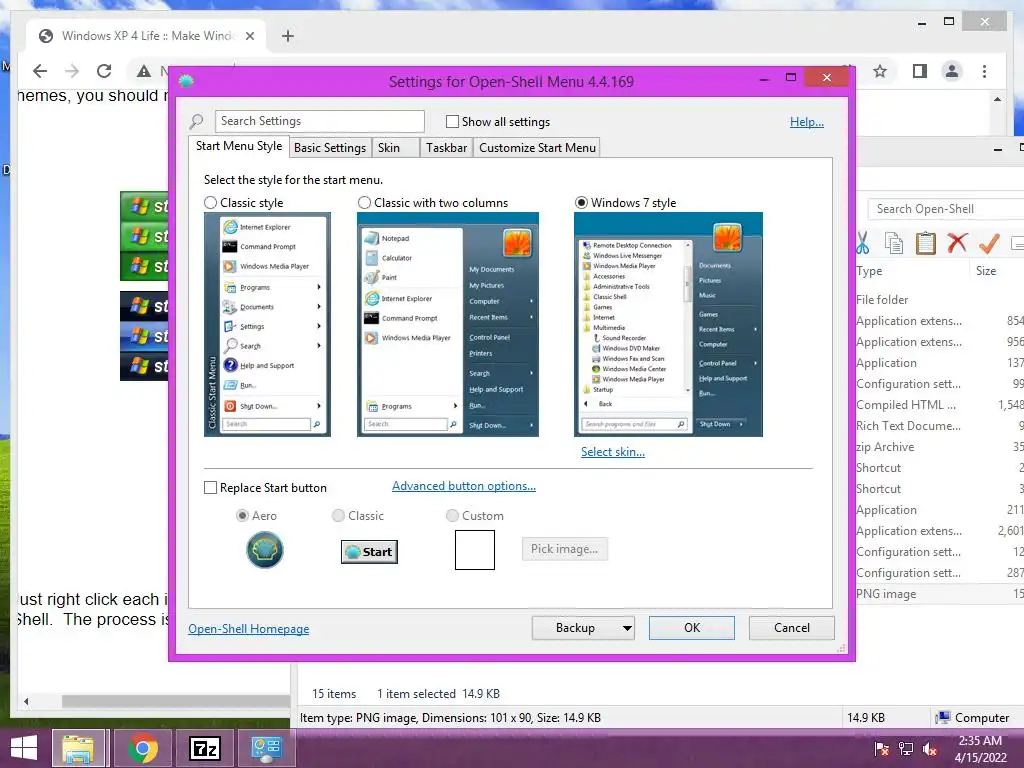Enable Show all settings checkbox
This screenshot has height=768, width=1024.
pyautogui.click(x=452, y=121)
